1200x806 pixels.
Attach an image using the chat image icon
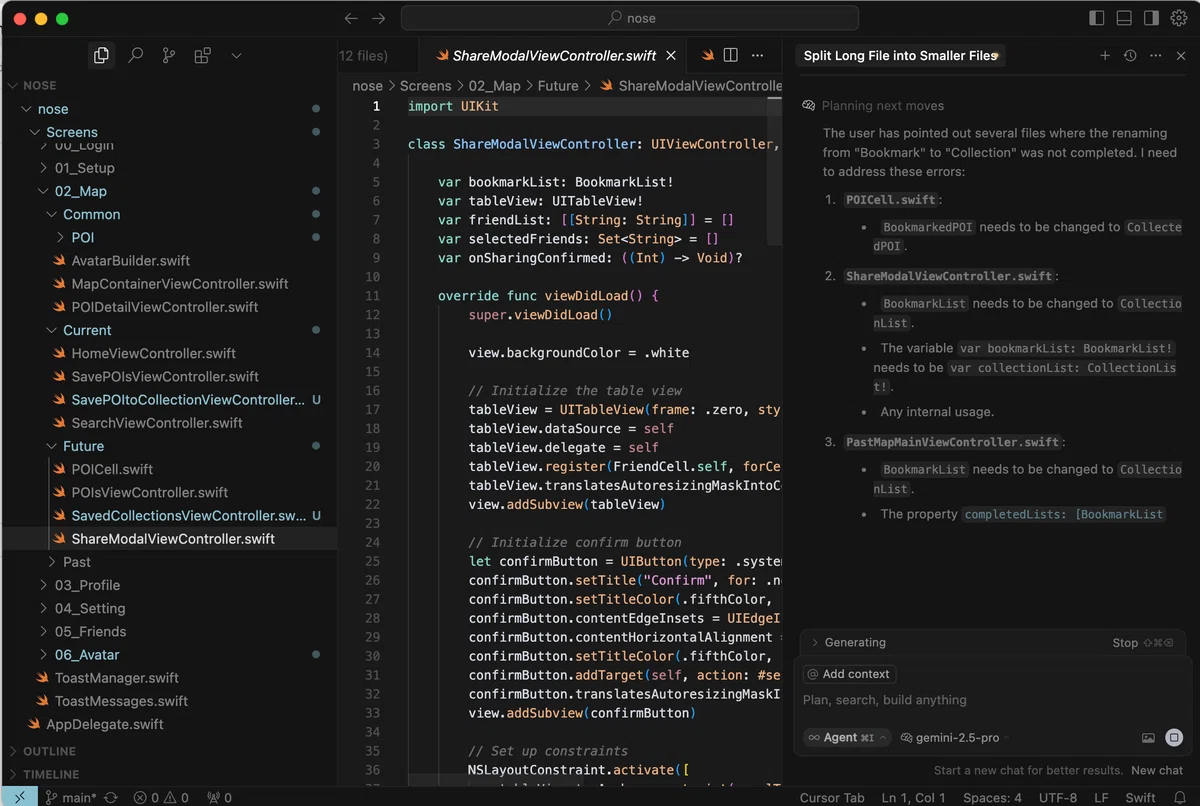tap(1148, 738)
